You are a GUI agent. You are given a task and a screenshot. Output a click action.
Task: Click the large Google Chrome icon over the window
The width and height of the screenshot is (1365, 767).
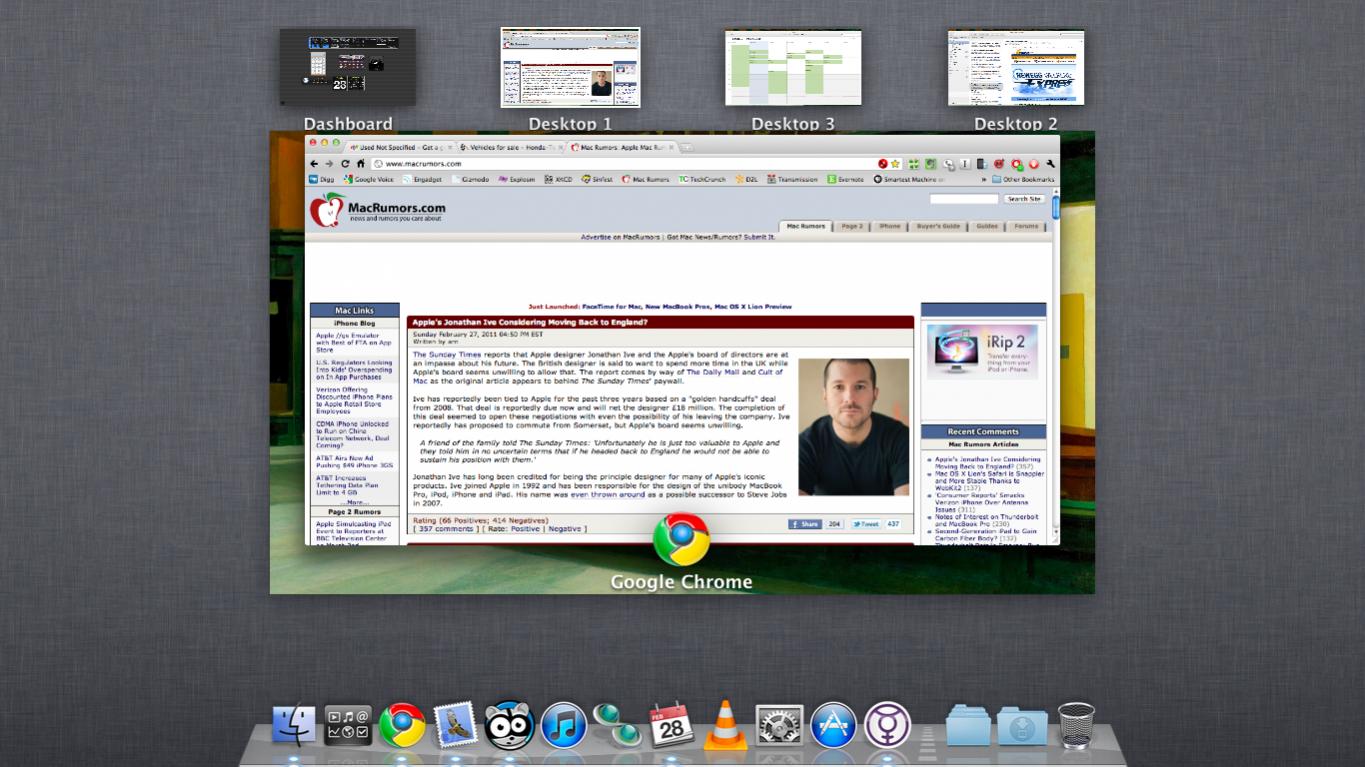coord(681,540)
